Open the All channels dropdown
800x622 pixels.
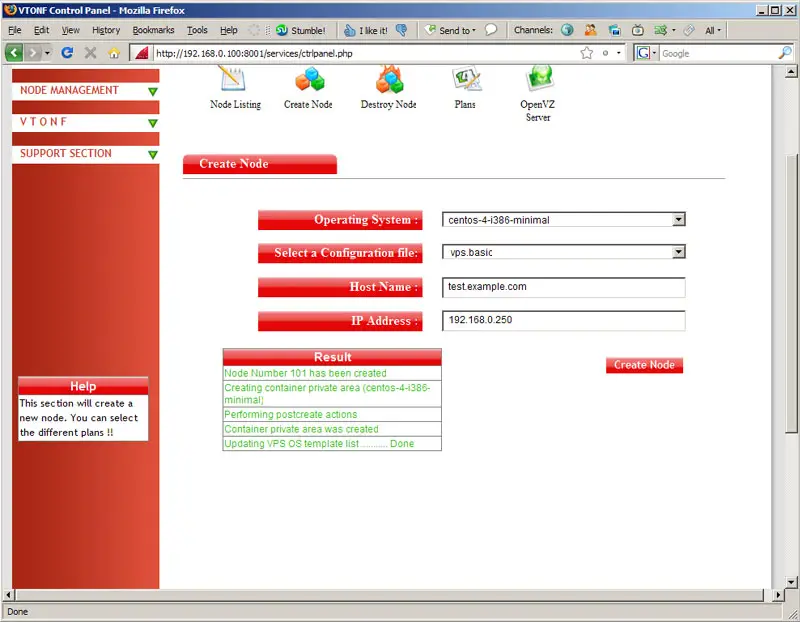(x=713, y=31)
